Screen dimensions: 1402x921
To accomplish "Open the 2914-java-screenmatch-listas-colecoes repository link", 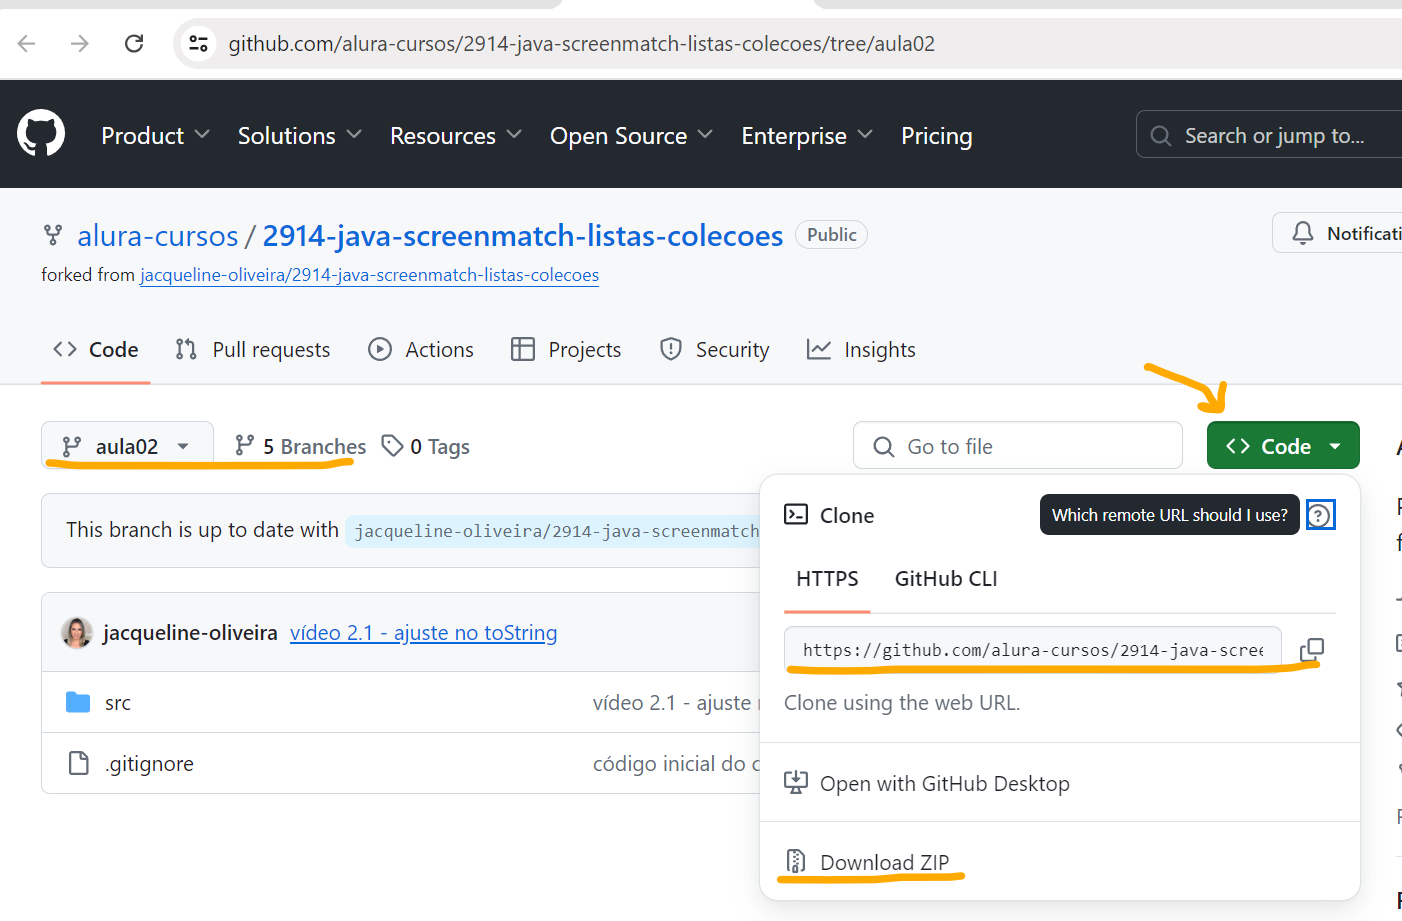I will coord(522,236).
